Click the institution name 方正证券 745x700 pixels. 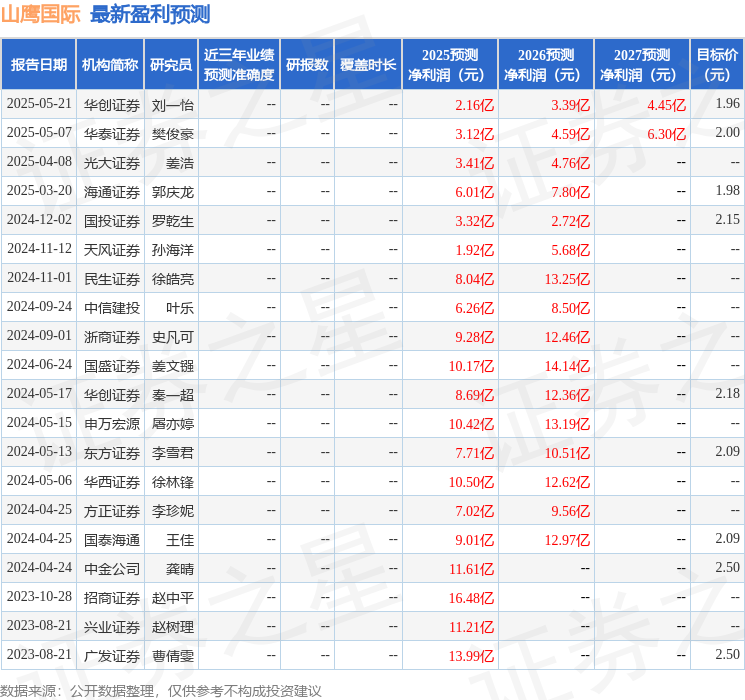pos(112,511)
